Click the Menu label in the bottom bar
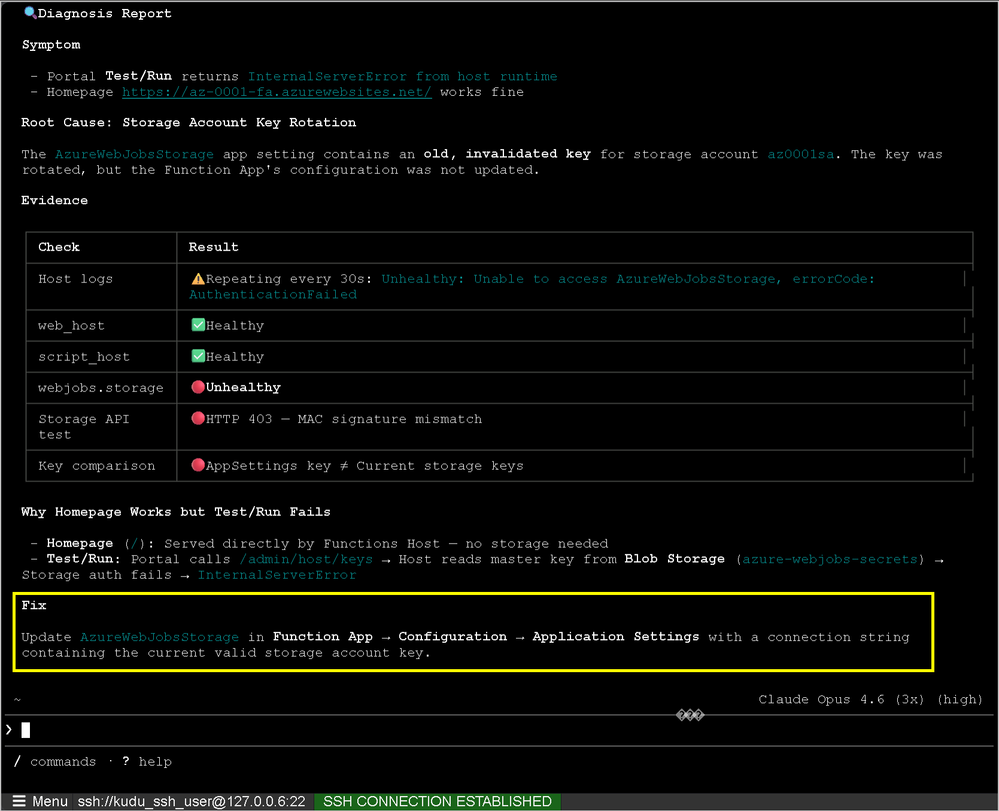 point(50,801)
